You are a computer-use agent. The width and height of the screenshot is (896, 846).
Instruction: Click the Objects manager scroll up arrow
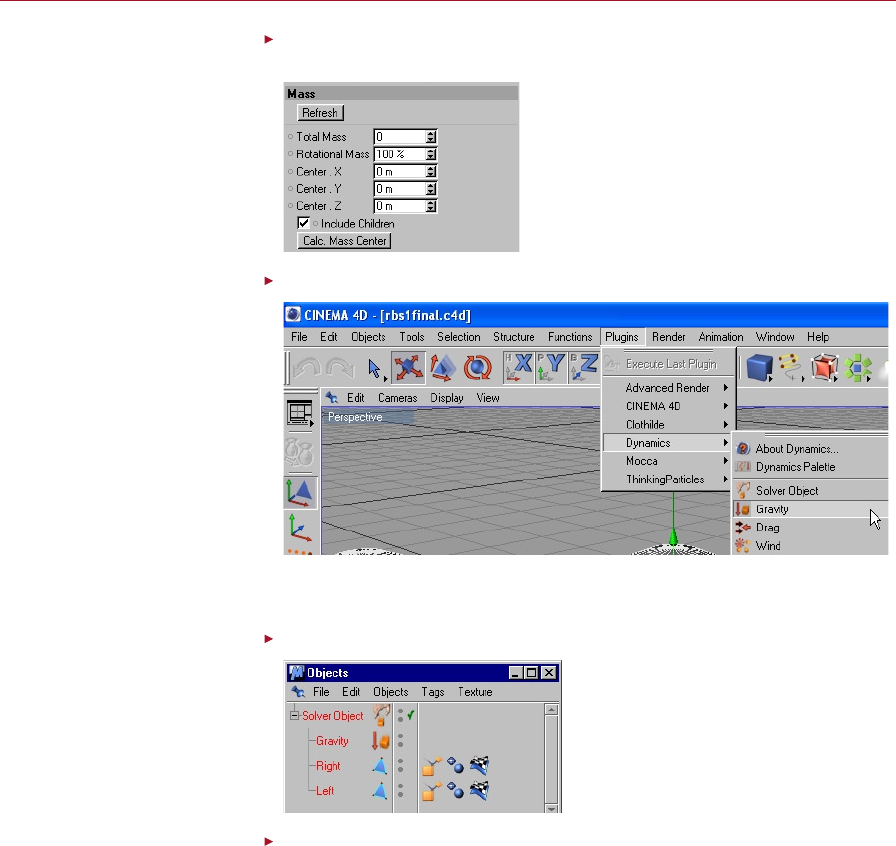[551, 709]
